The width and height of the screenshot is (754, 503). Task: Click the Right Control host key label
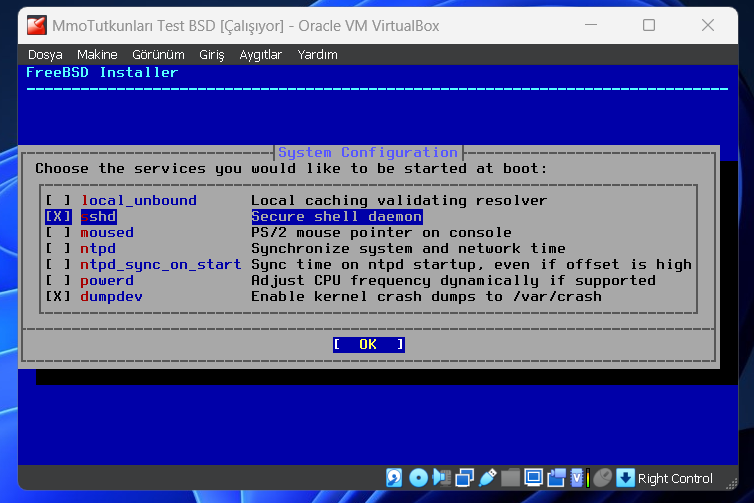click(x=675, y=478)
